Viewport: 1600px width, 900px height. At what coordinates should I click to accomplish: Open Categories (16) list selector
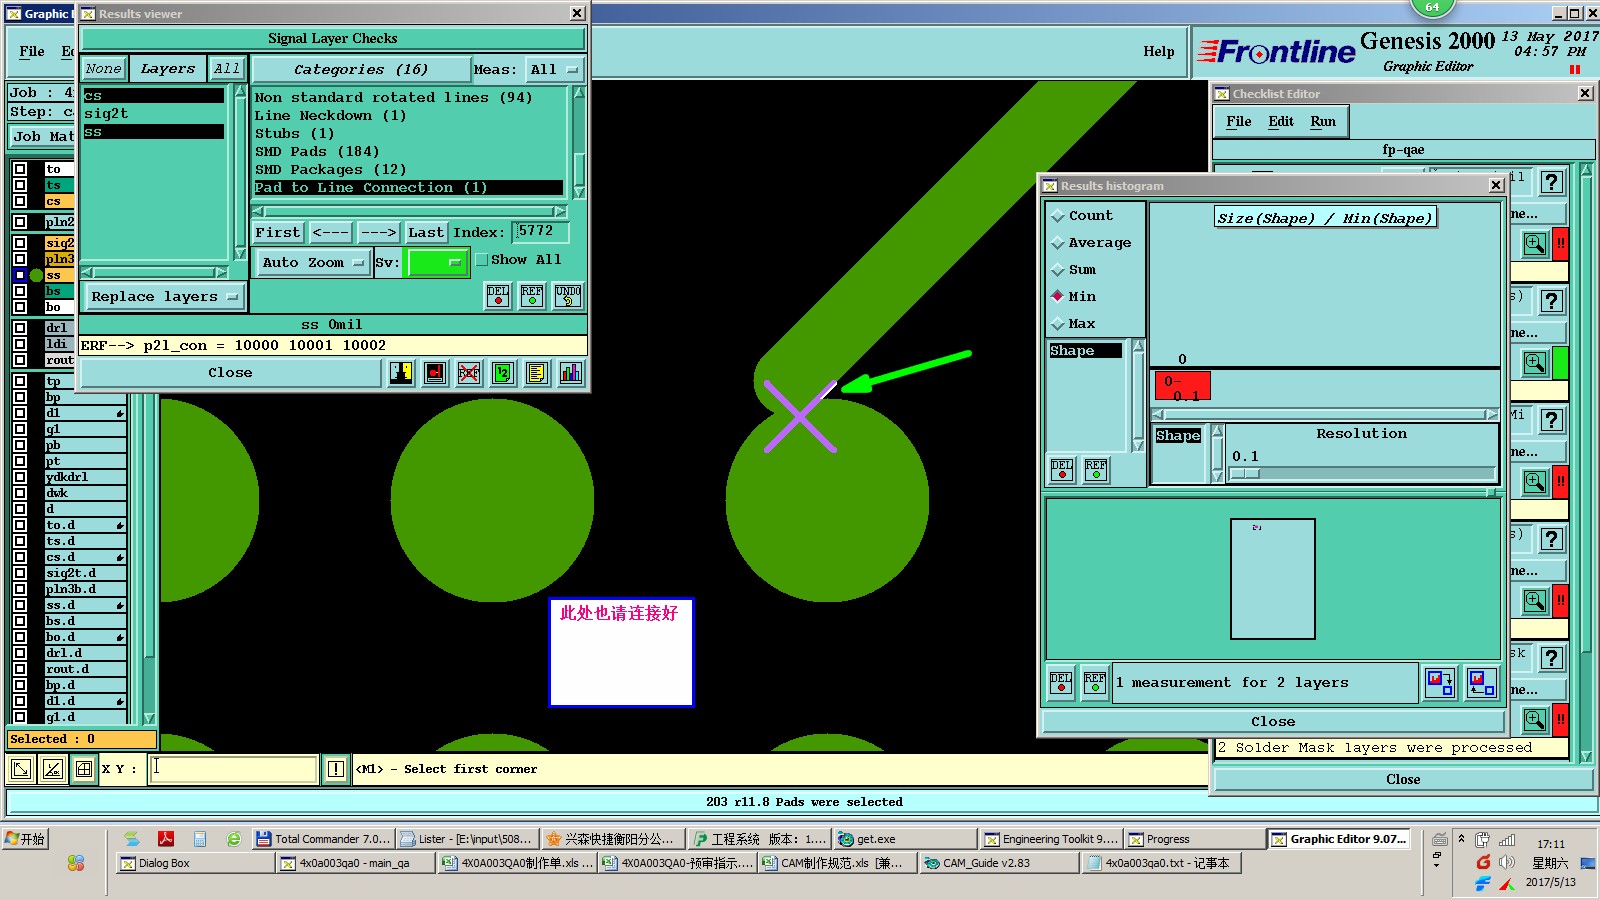361,70
